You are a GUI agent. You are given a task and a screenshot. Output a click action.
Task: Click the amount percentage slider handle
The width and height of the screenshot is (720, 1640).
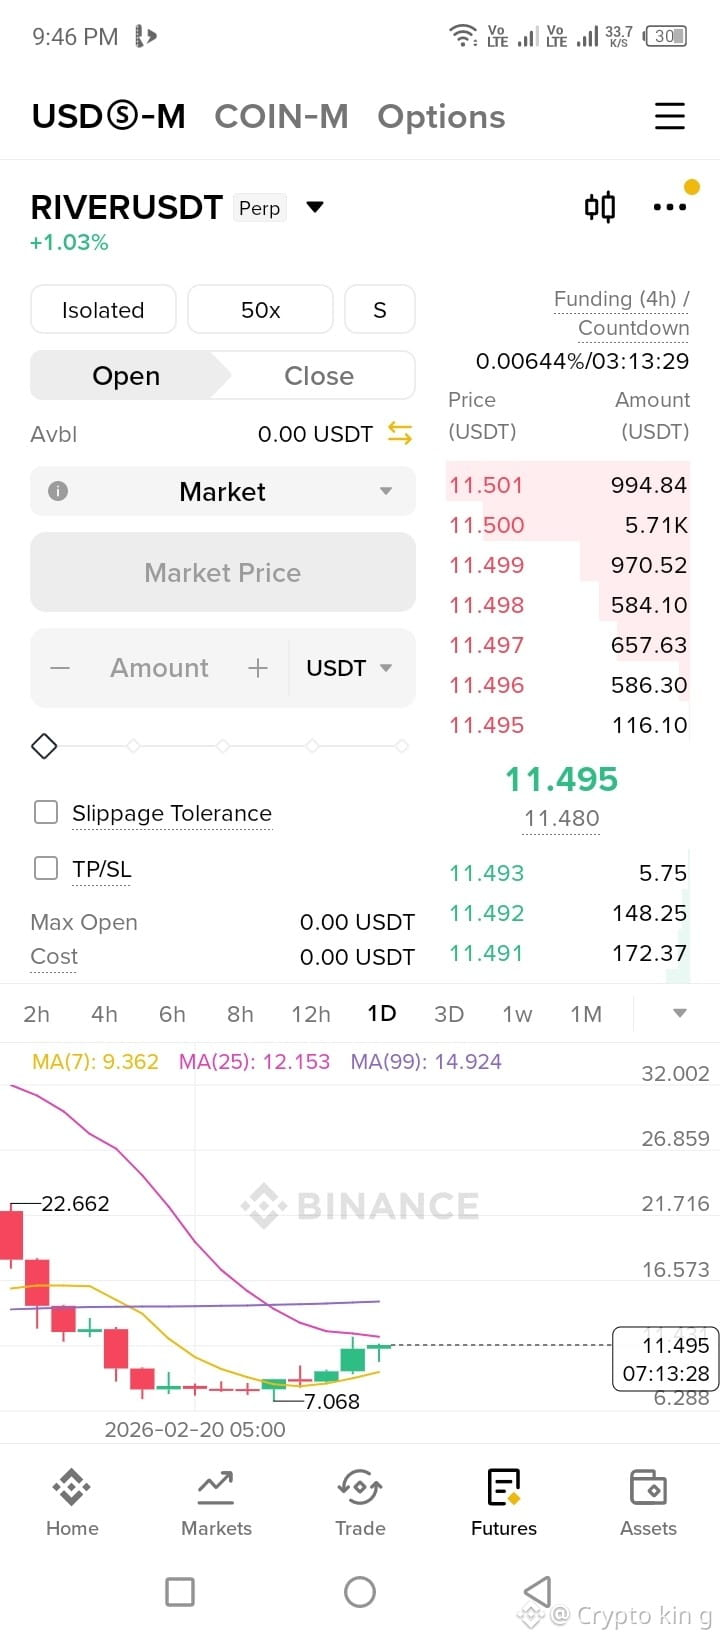coord(44,746)
